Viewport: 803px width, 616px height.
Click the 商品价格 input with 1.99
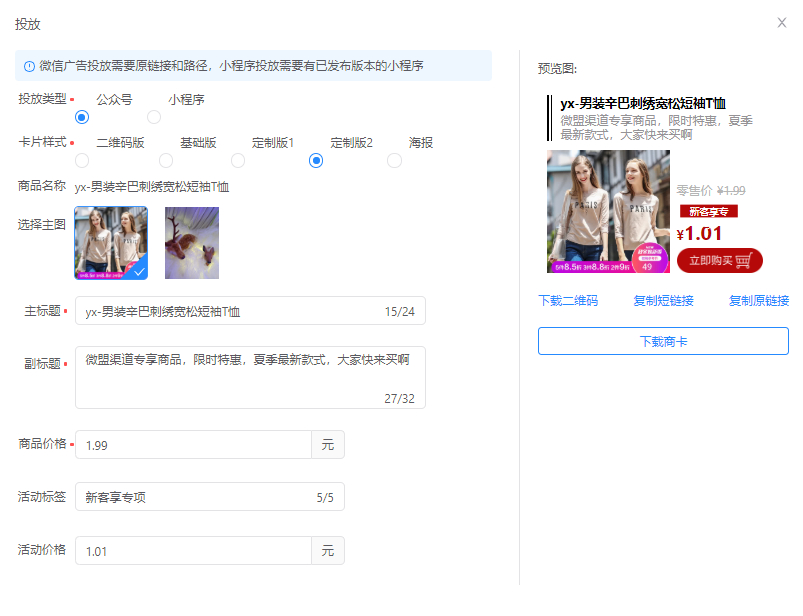tap(194, 444)
